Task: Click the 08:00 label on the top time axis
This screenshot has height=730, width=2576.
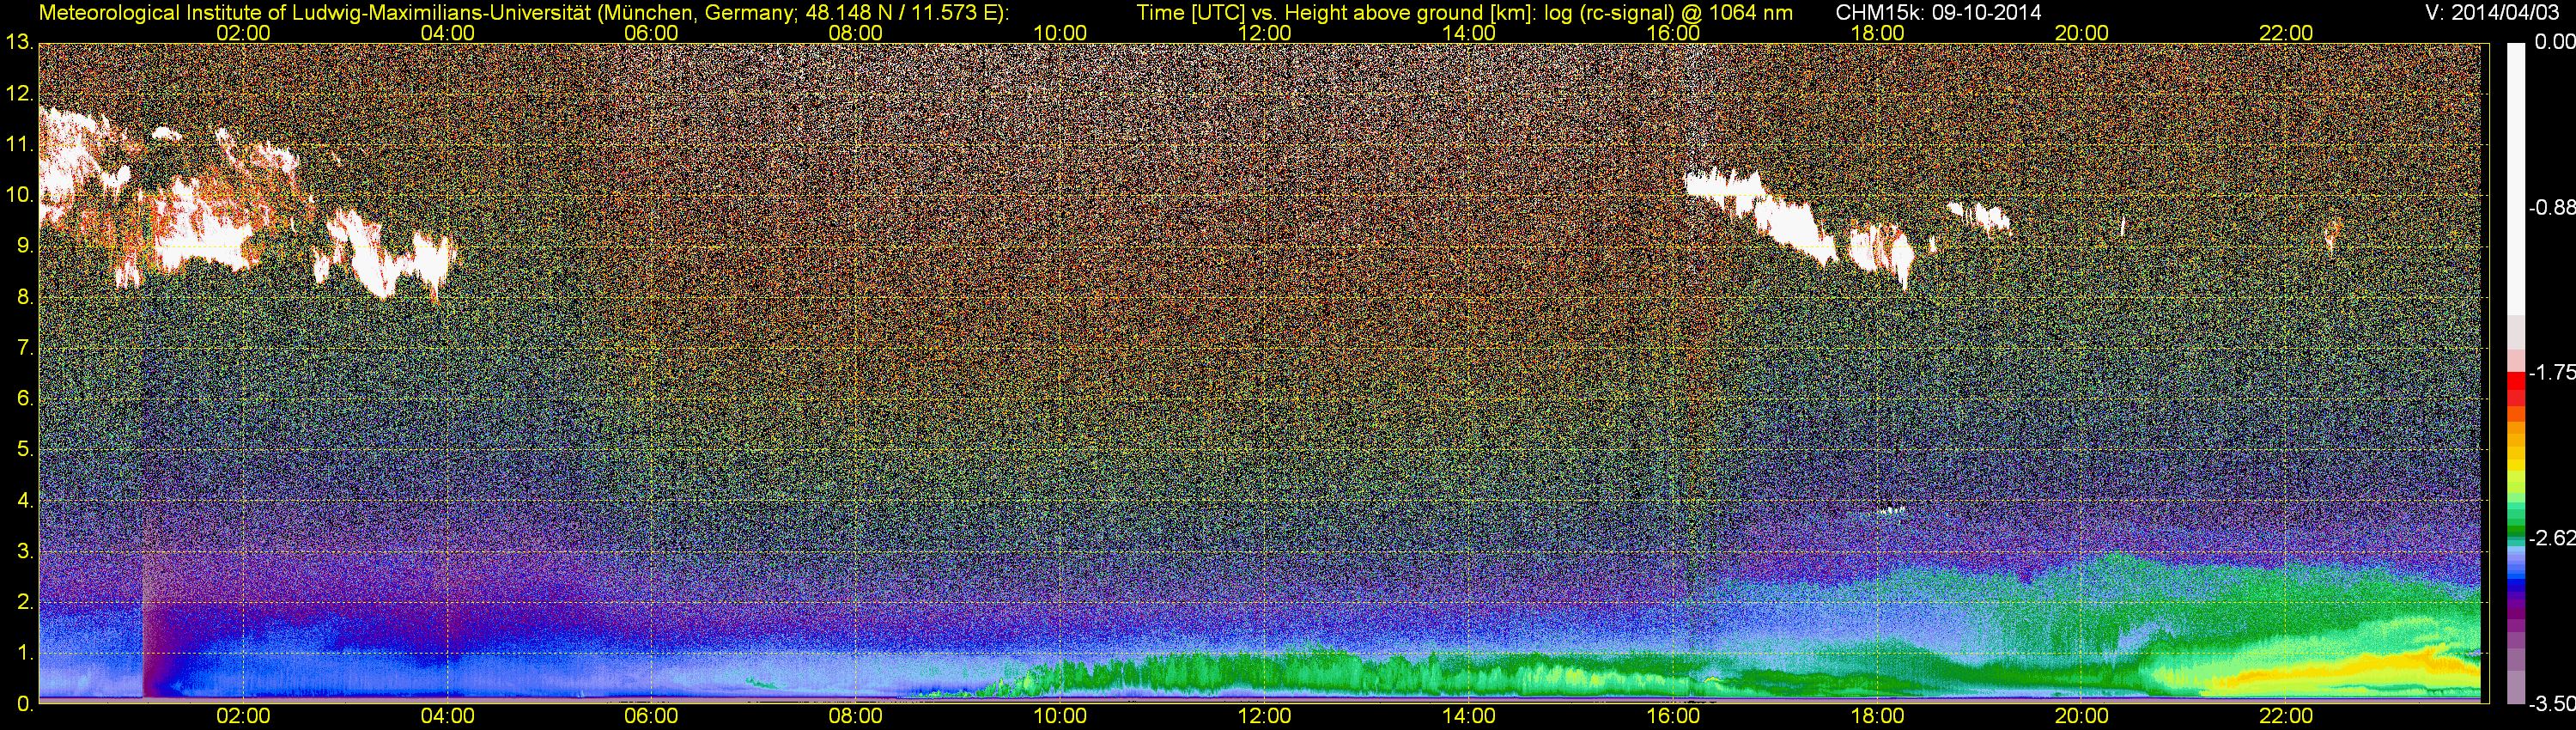Action: pos(856,33)
